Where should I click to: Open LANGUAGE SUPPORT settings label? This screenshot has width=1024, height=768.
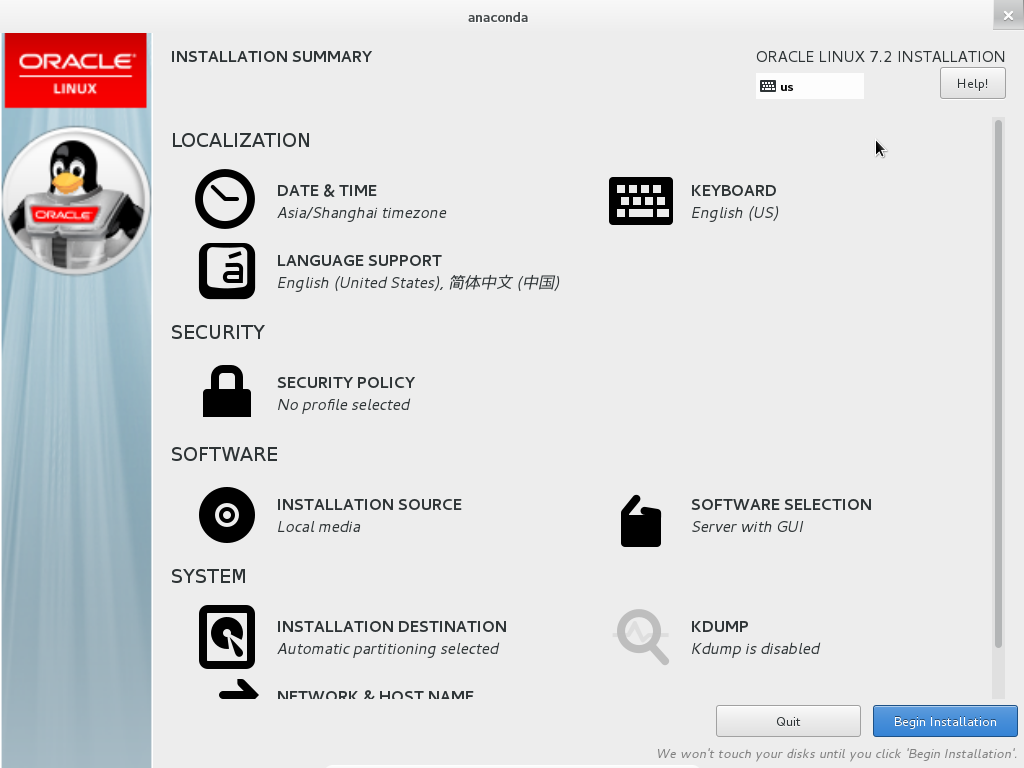[359, 261]
